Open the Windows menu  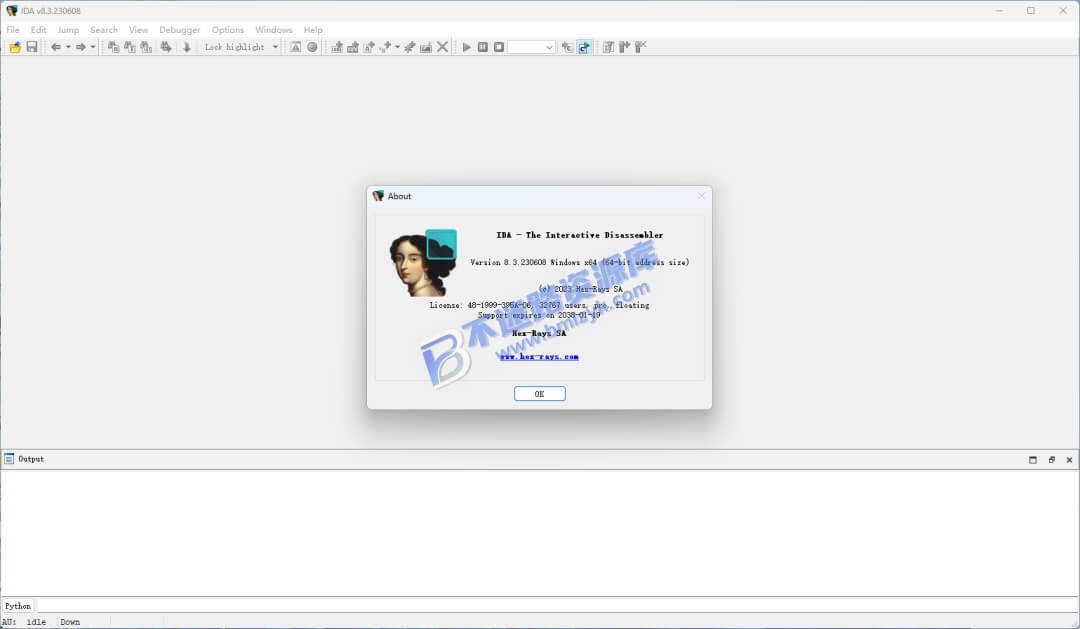click(x=274, y=30)
